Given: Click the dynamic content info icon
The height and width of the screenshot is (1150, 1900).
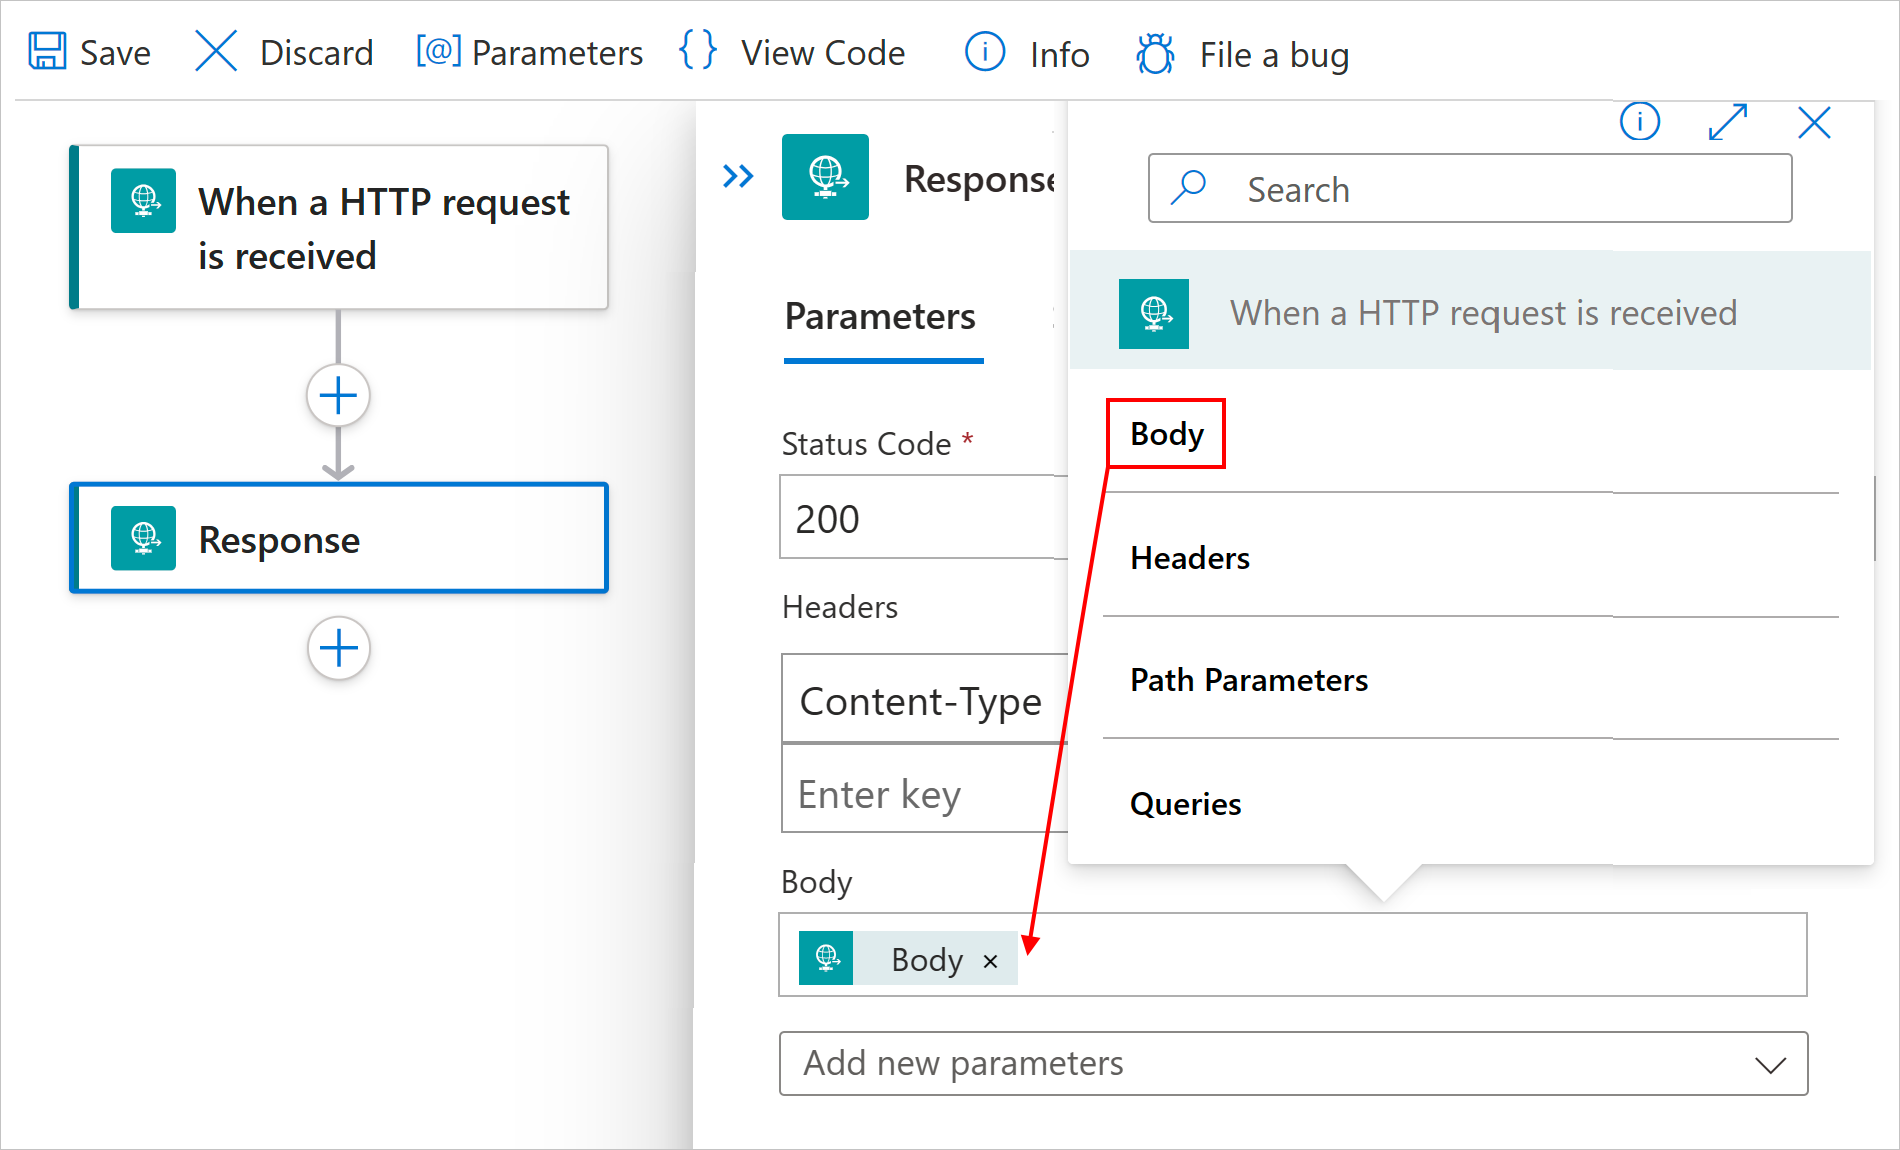Looking at the screenshot, I should coord(1640,122).
